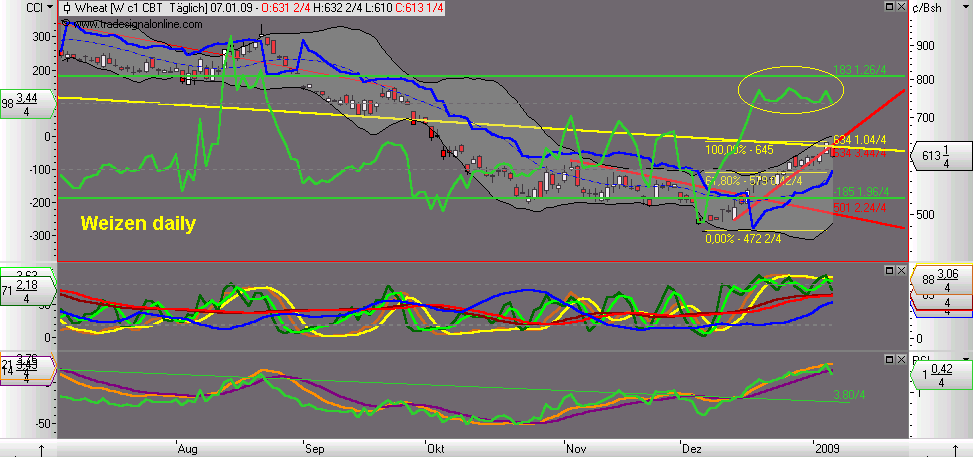Click the 'Dez' month on time axis

693,447
